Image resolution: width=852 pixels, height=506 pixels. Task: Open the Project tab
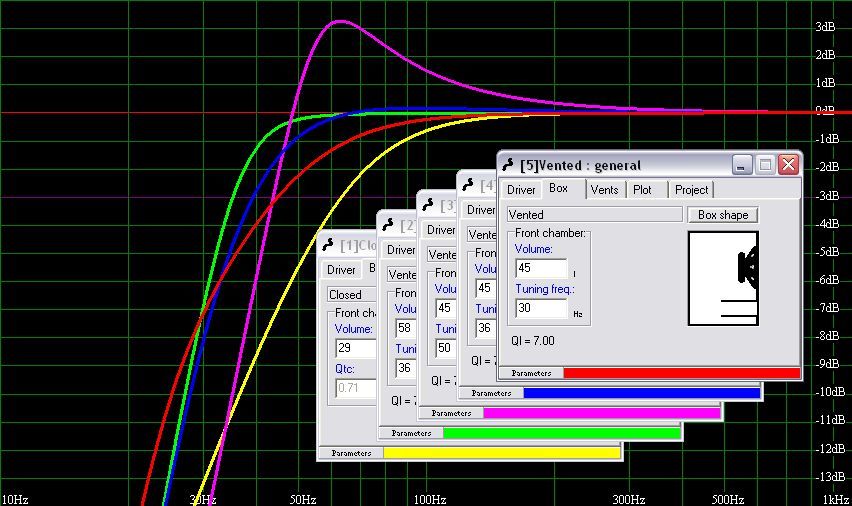pyautogui.click(x=691, y=190)
